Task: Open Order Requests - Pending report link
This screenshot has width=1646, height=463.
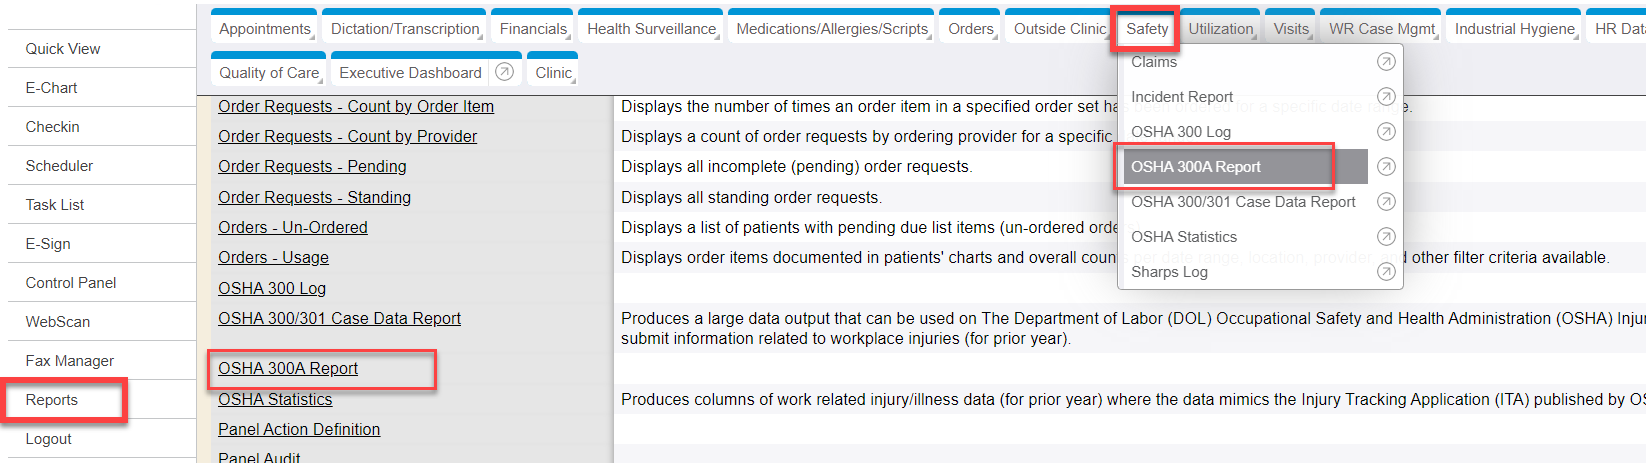Action: tap(312, 166)
